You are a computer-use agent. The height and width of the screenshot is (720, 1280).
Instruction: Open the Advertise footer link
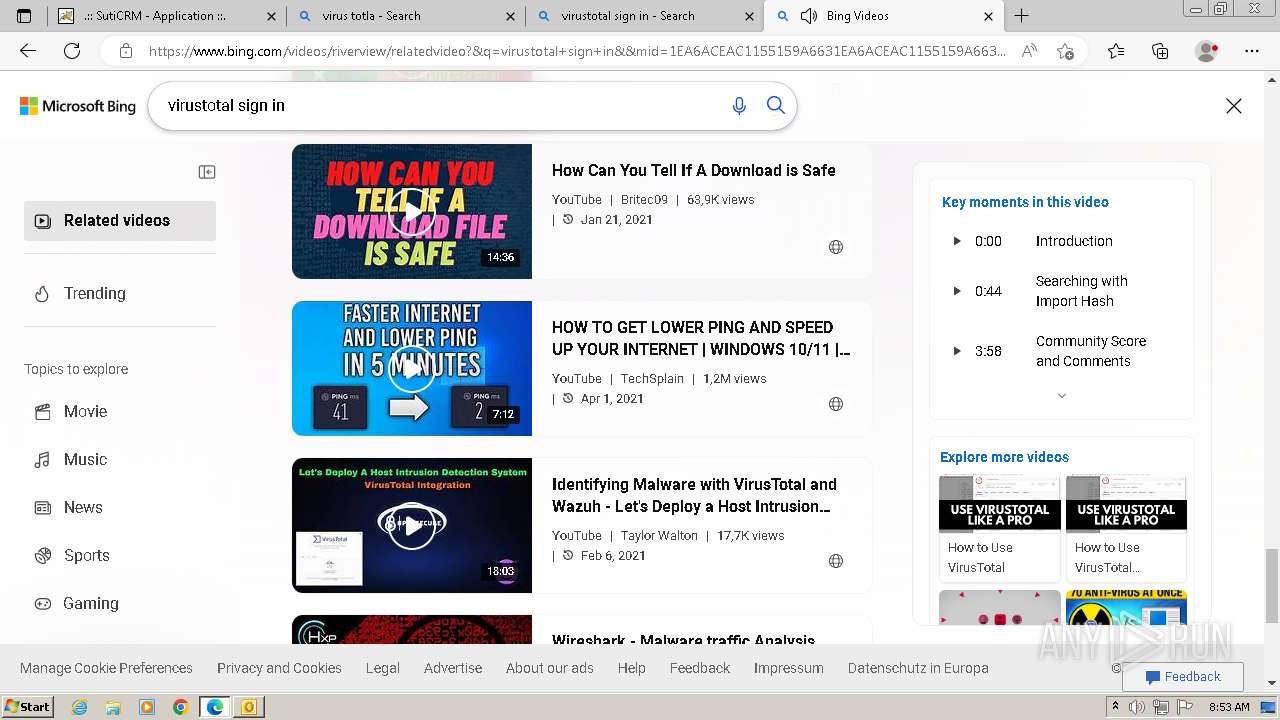[x=453, y=668]
